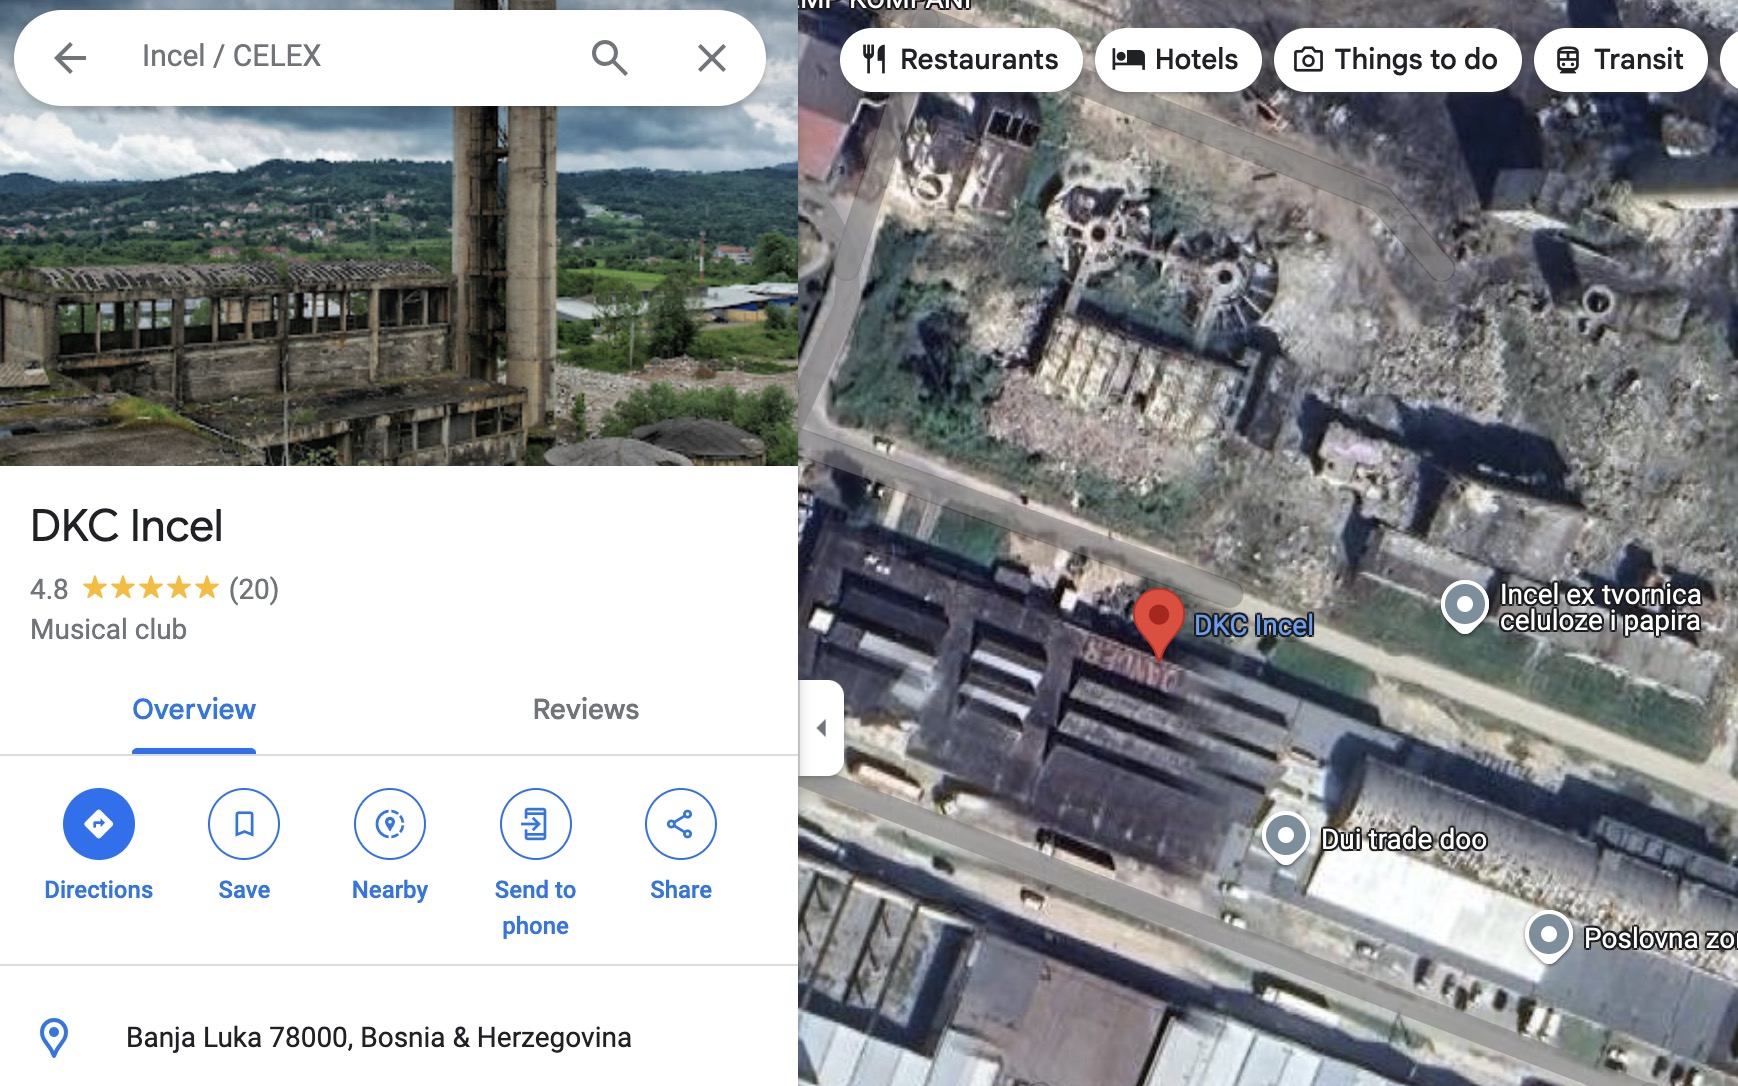Select the Transit filter chip
The image size is (1738, 1086).
coord(1620,60)
